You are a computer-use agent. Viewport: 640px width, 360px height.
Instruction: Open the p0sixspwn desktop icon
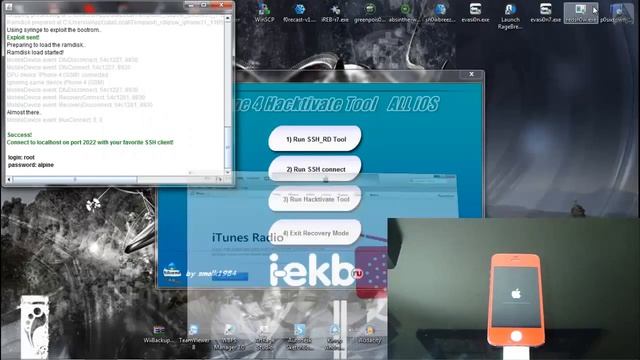click(x=617, y=13)
